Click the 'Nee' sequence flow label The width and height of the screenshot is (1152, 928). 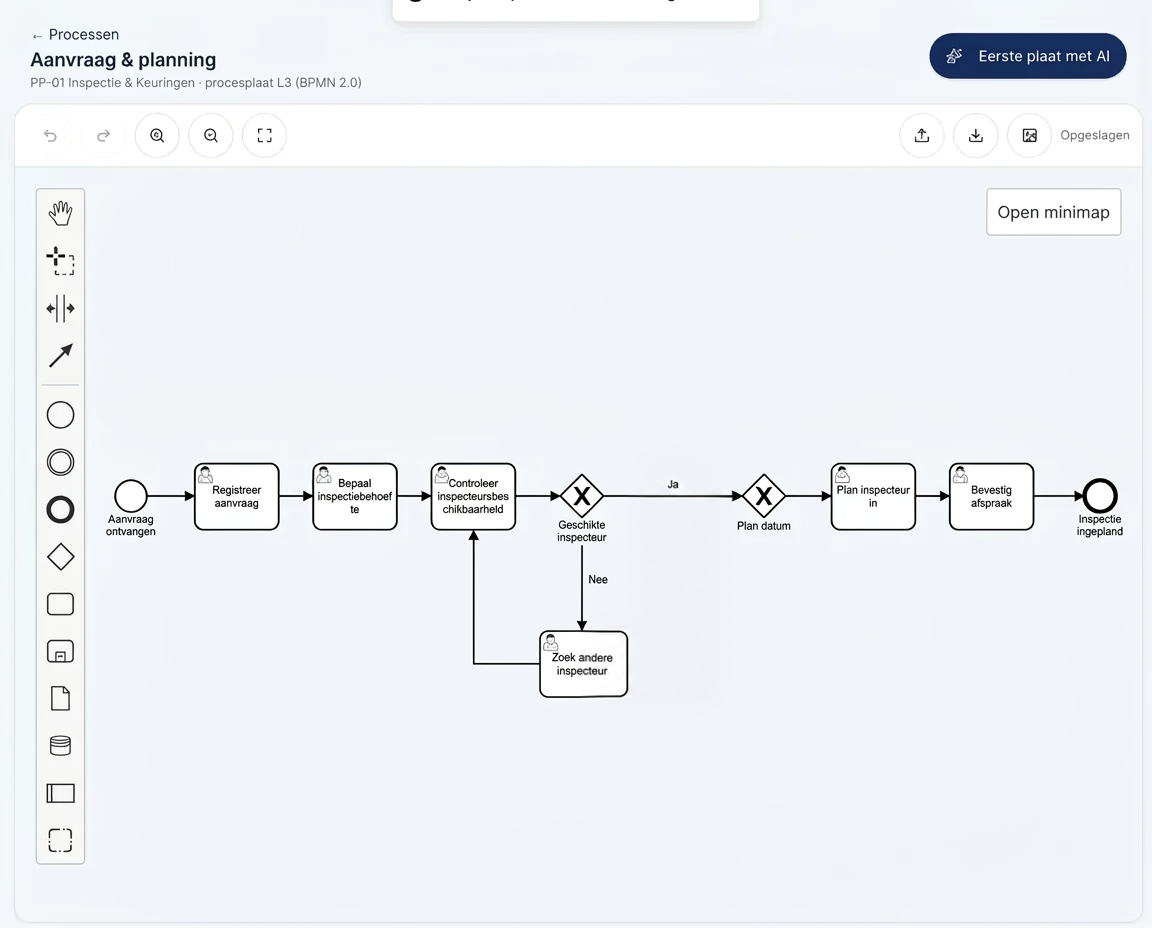click(598, 580)
